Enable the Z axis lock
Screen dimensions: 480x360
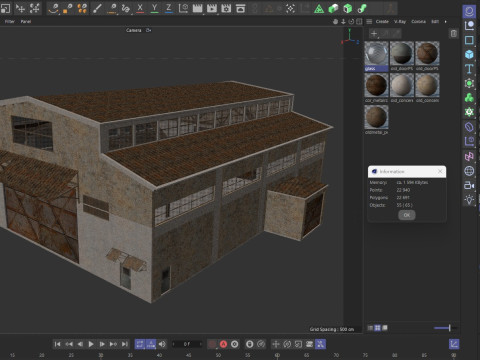coord(169,8)
